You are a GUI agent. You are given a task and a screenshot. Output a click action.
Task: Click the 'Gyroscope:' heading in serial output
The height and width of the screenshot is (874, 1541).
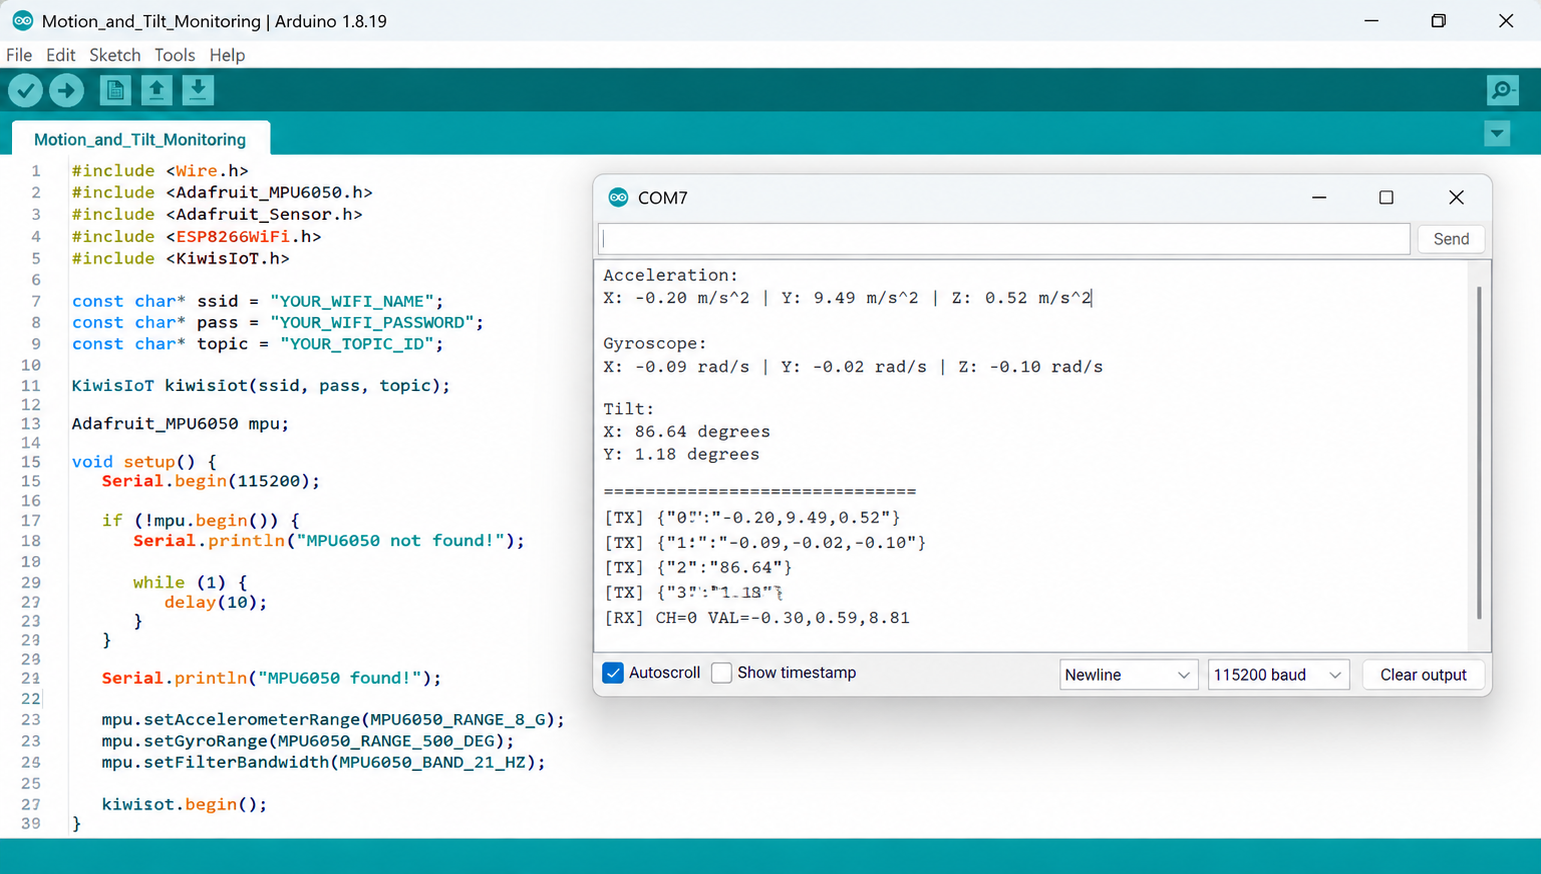[x=655, y=344]
